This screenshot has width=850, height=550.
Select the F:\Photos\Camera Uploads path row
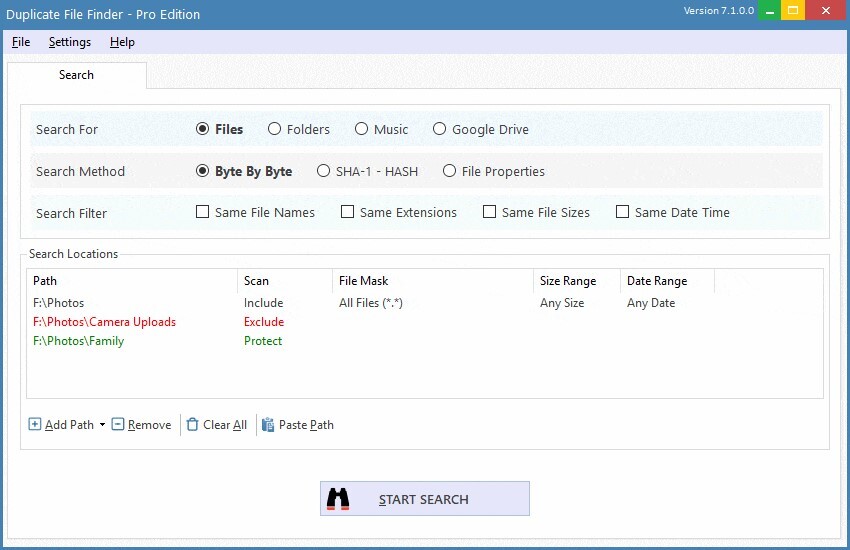click(x=104, y=322)
